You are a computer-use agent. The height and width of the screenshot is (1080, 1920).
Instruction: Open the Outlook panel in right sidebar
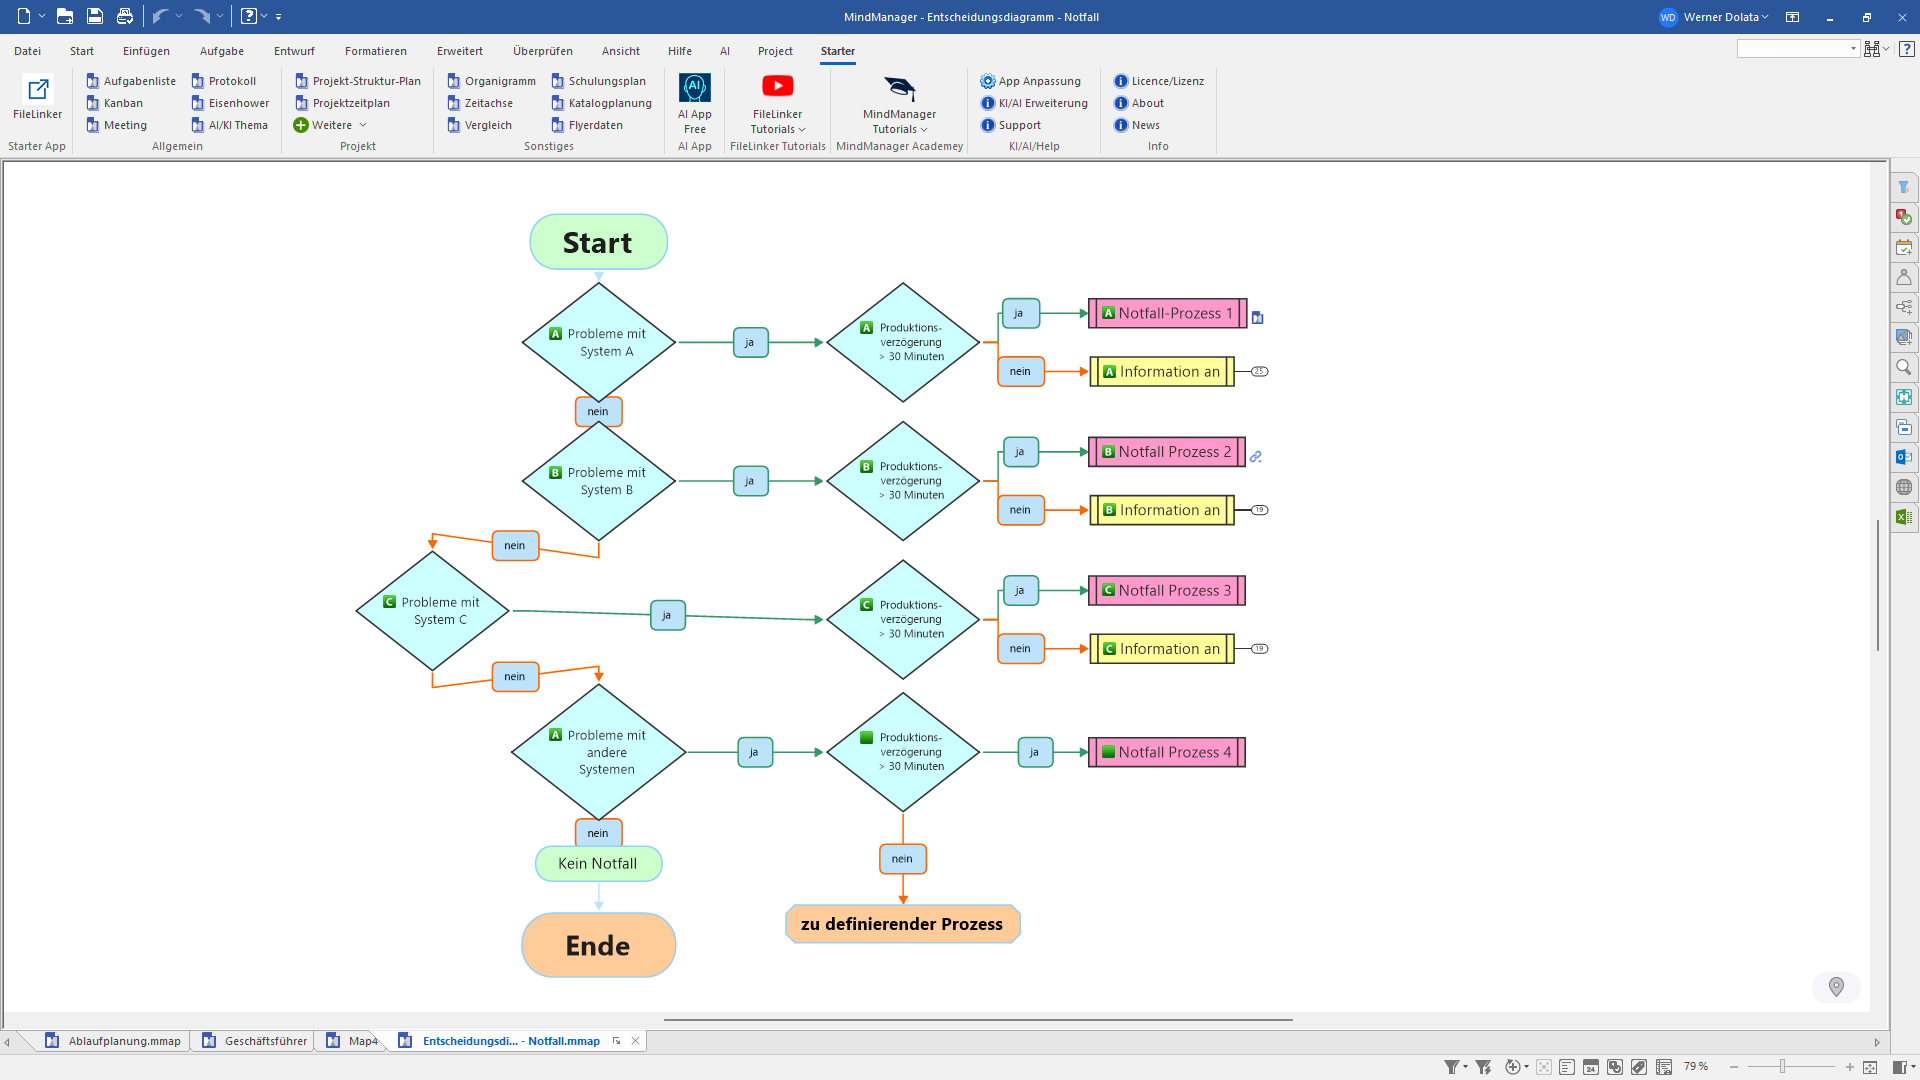coord(1904,457)
